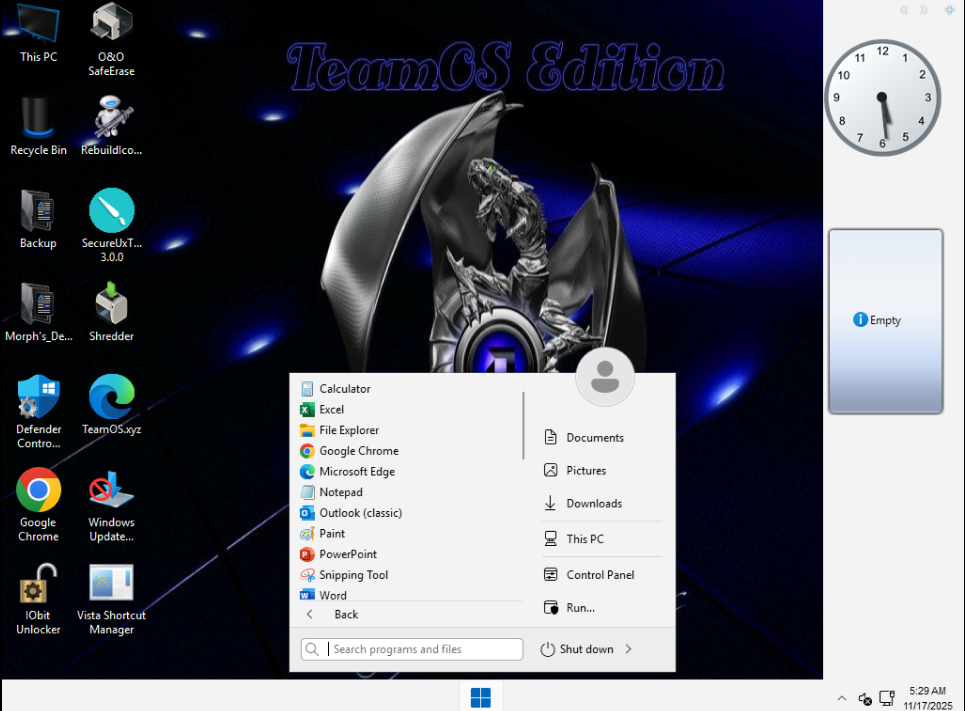Select Vista Shortcut Manager desktop icon
Viewport: 965px width, 711px height.
click(x=111, y=598)
